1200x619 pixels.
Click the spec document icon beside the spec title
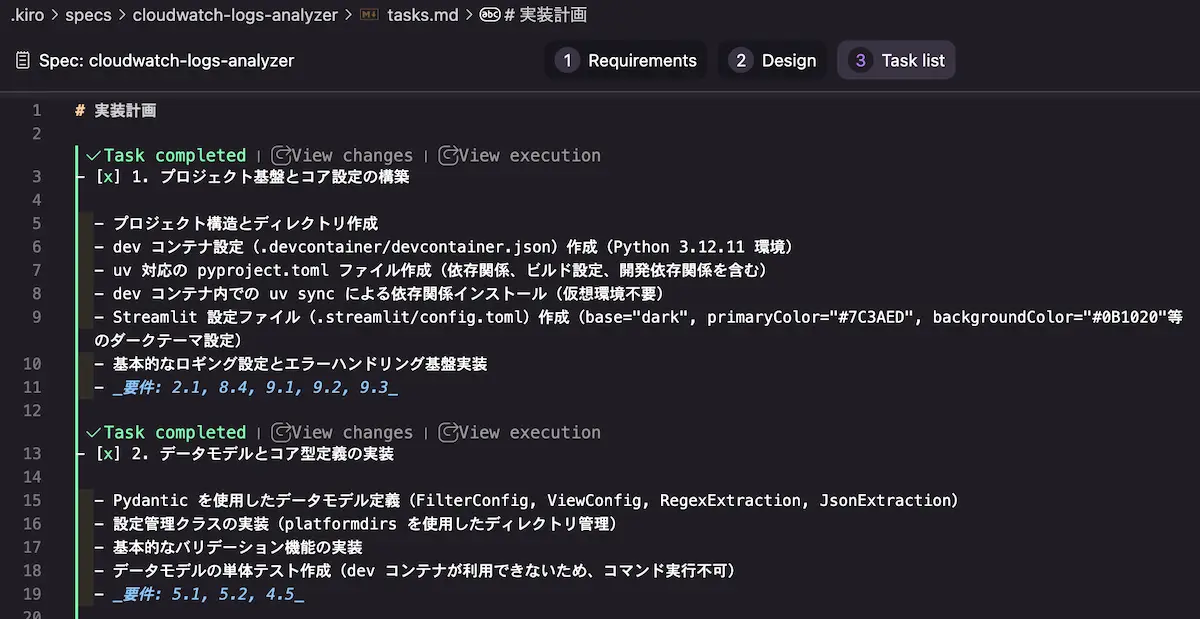point(23,61)
